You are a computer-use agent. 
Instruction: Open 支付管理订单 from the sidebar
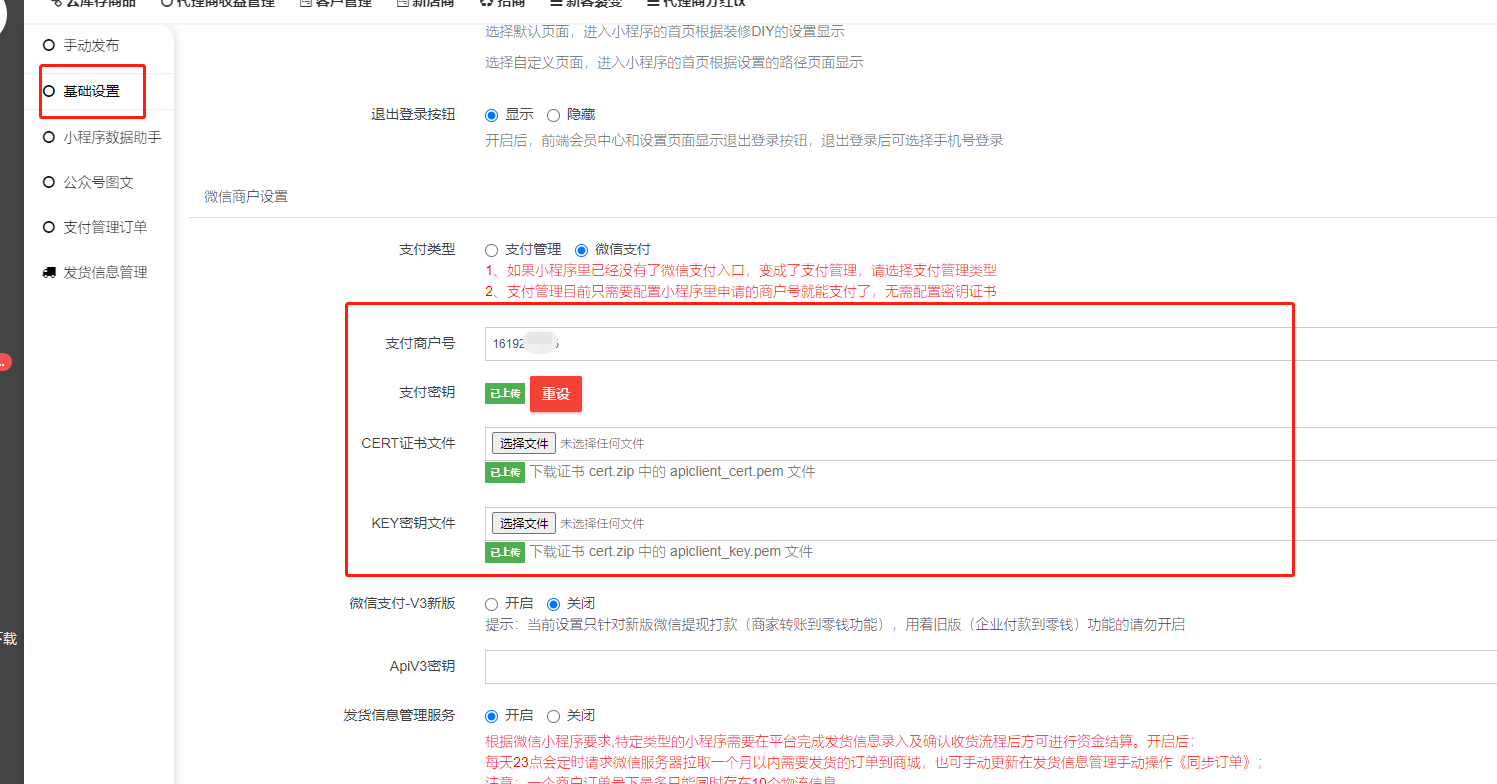pos(105,227)
